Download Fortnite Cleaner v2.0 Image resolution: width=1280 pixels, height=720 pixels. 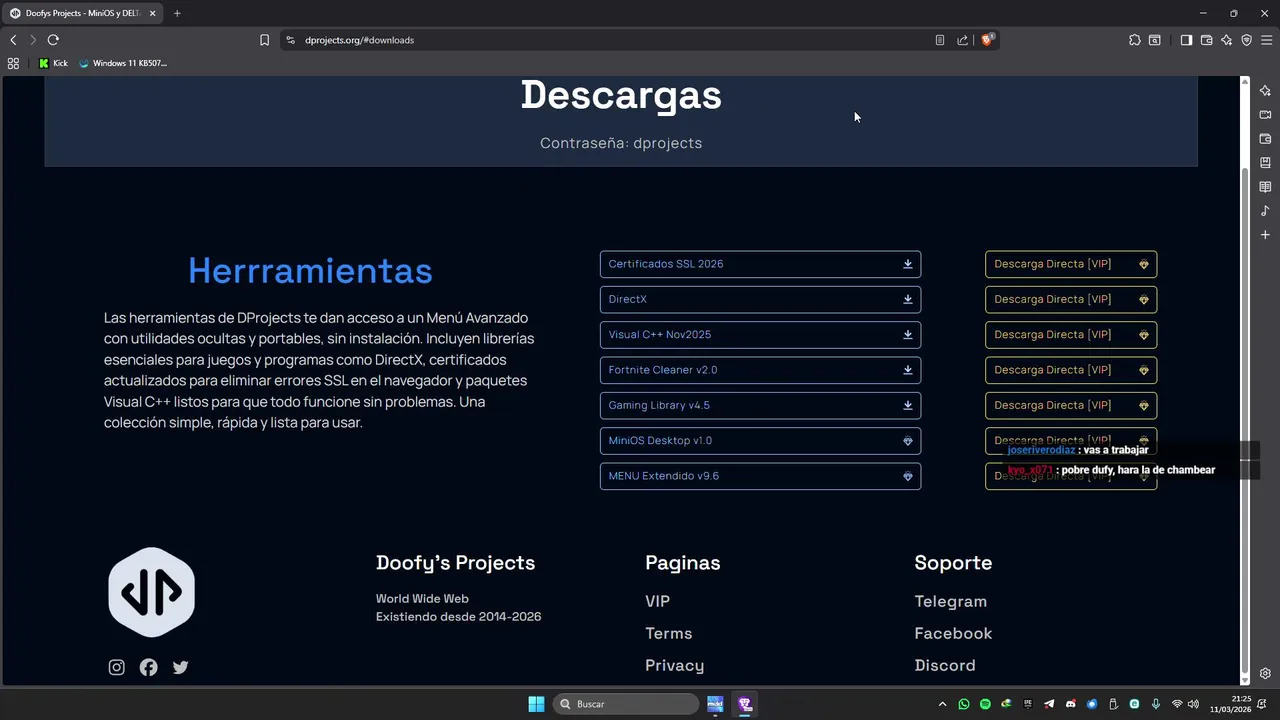(x=760, y=370)
